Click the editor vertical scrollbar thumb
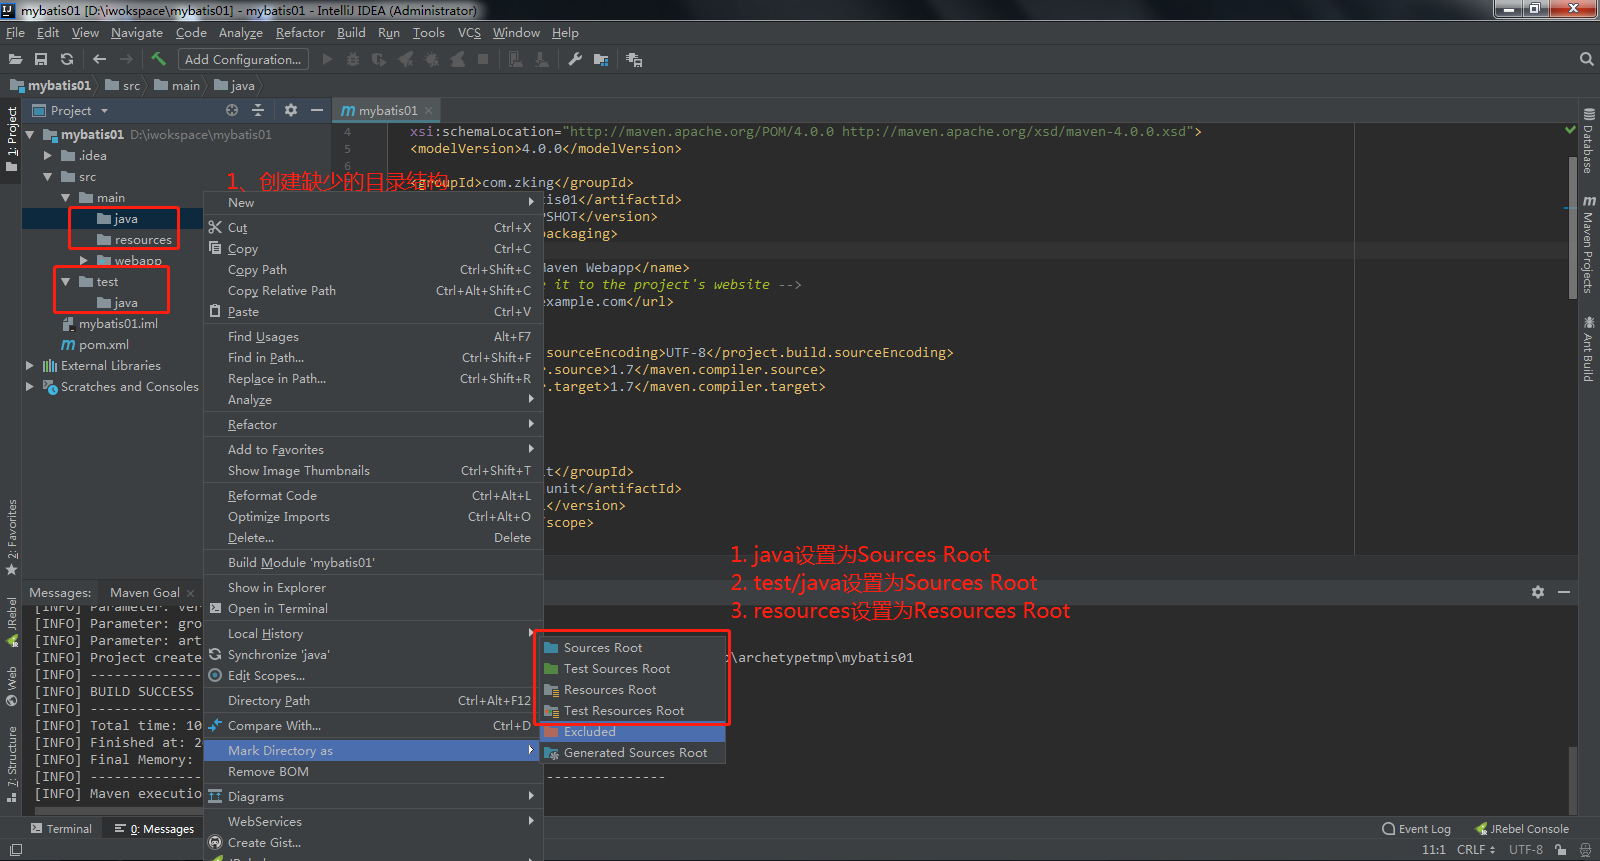The height and width of the screenshot is (861, 1600). [x=1573, y=227]
